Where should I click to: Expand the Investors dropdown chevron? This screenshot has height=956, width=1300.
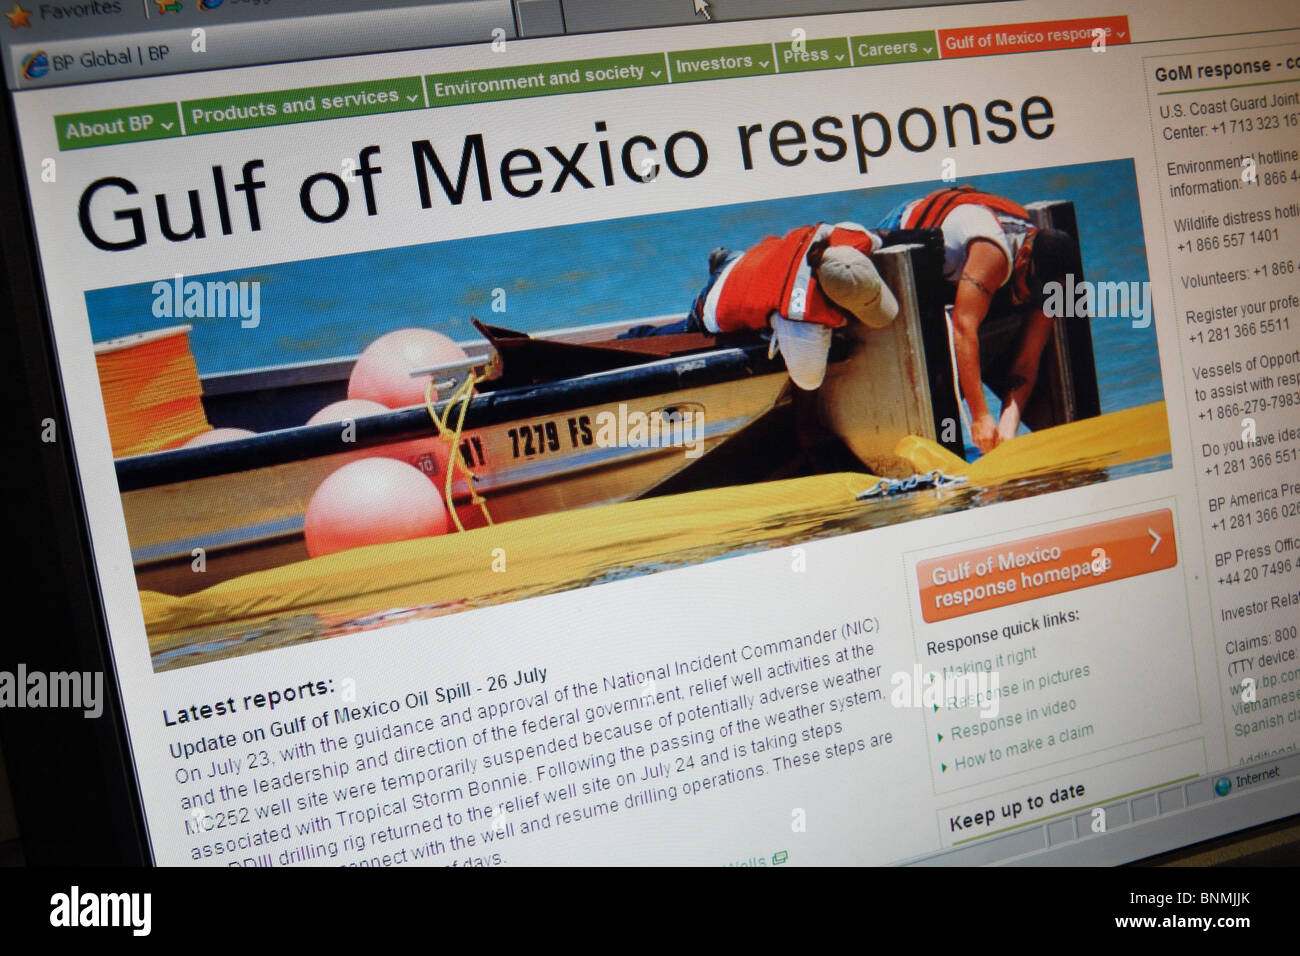coord(764,63)
